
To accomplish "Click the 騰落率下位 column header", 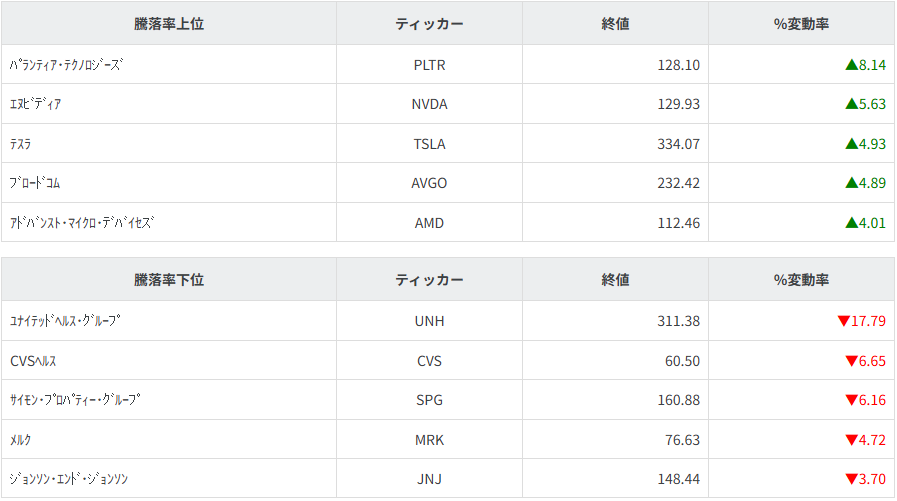I will 169,280.
